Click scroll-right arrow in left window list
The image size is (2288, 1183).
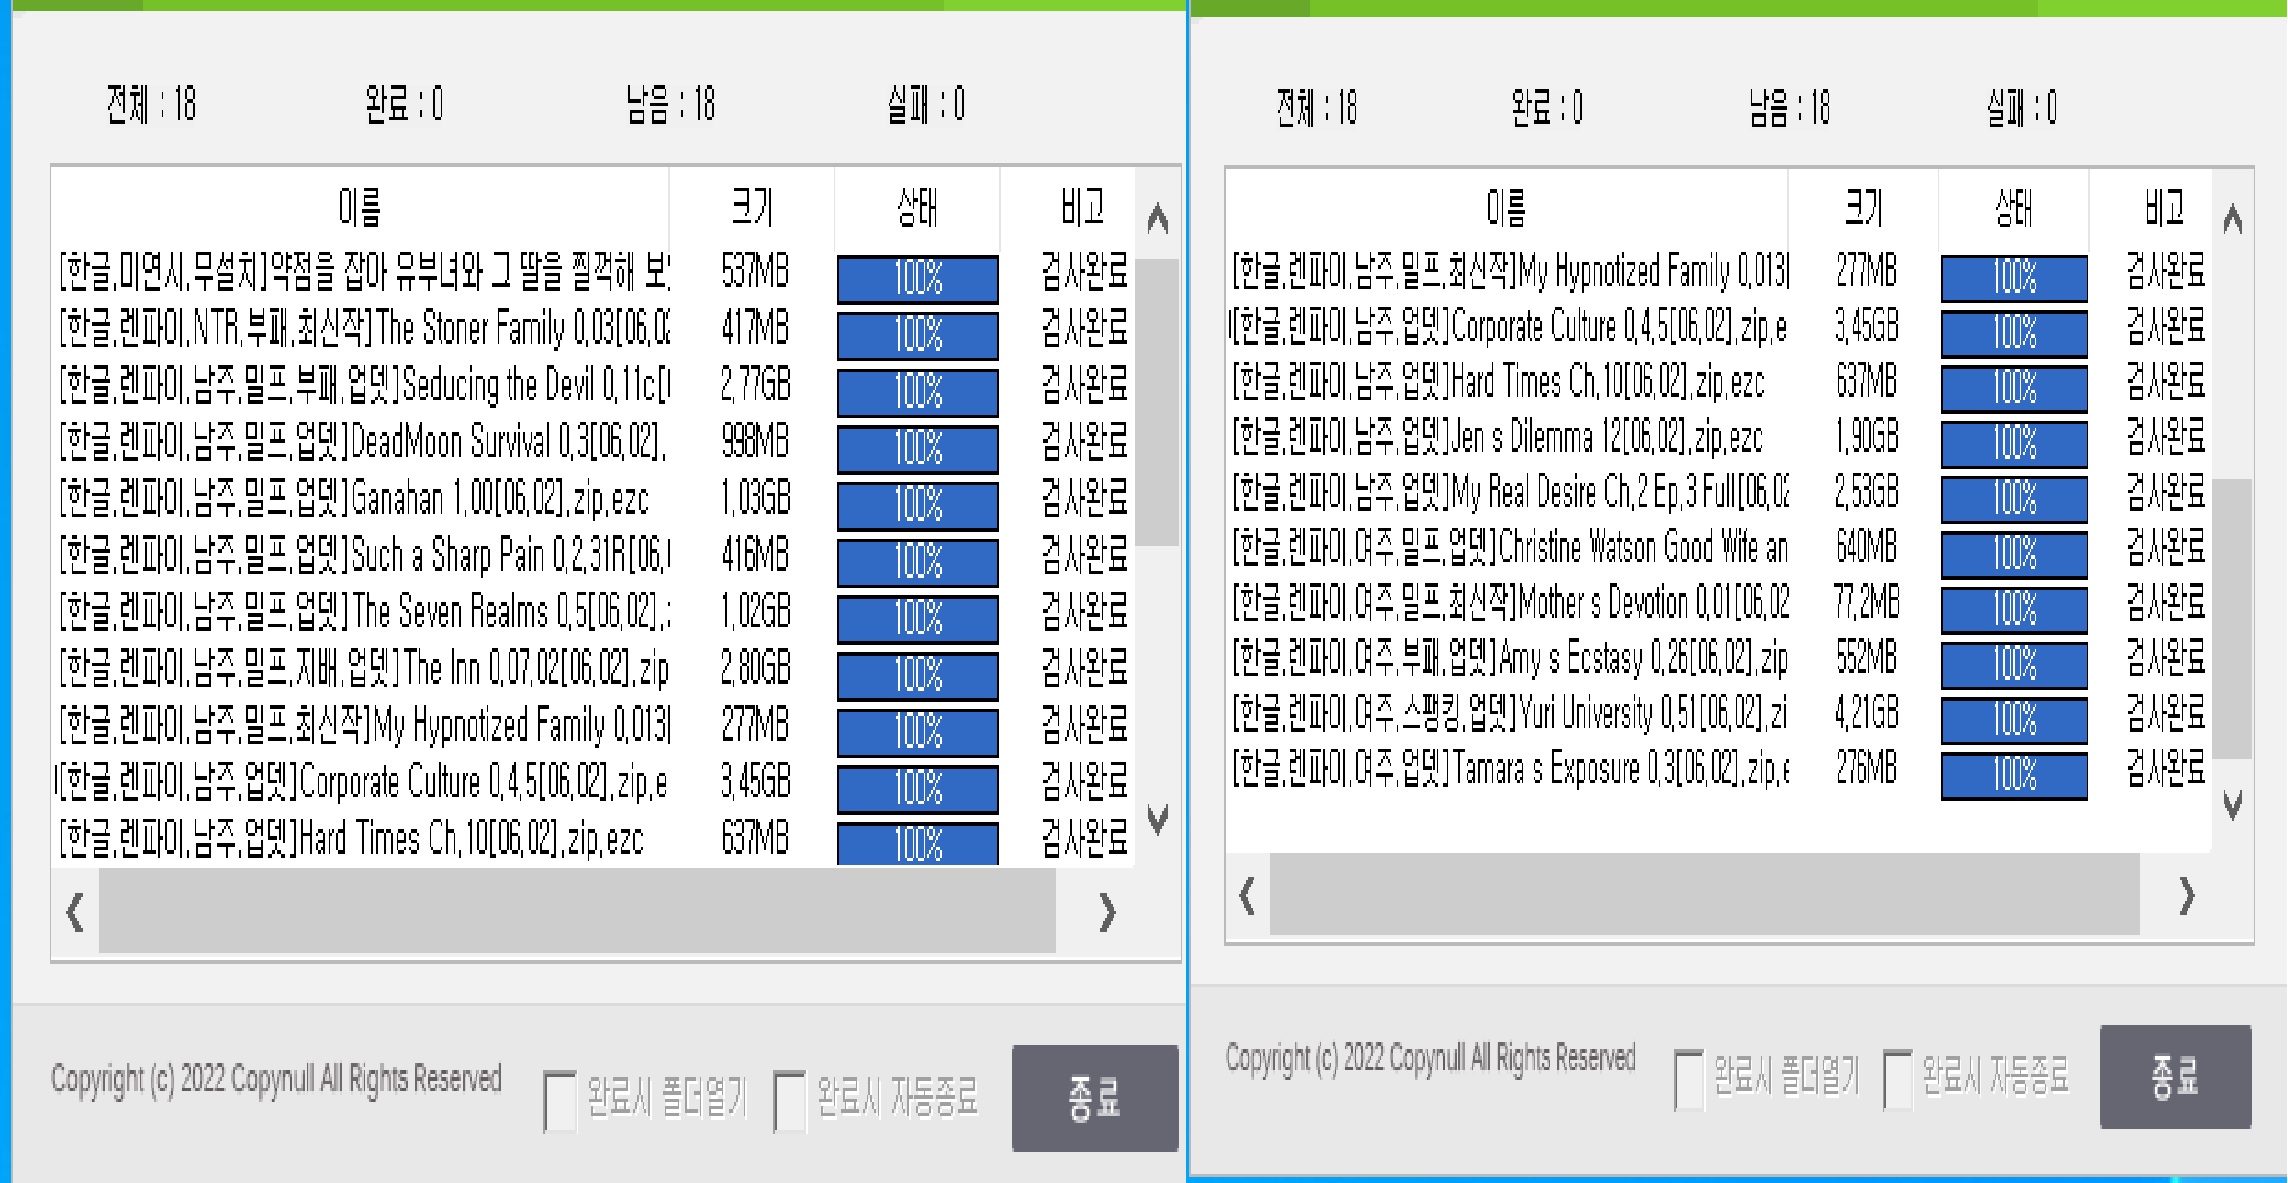click(x=1106, y=912)
